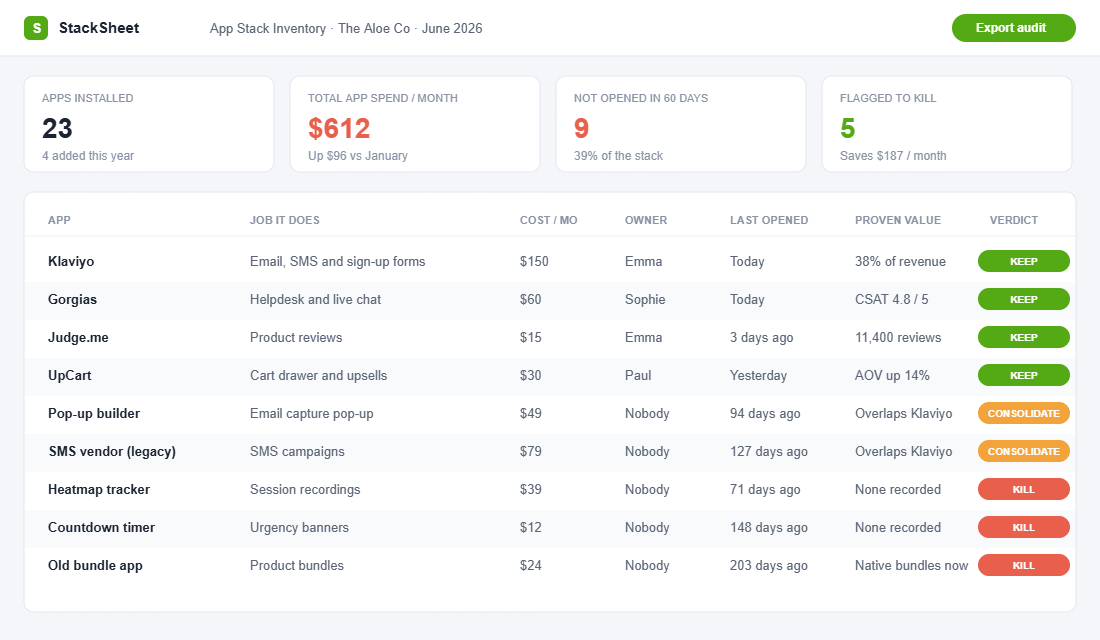Sort by the PROVEN VALUE header
This screenshot has width=1100, height=640.
coord(898,220)
